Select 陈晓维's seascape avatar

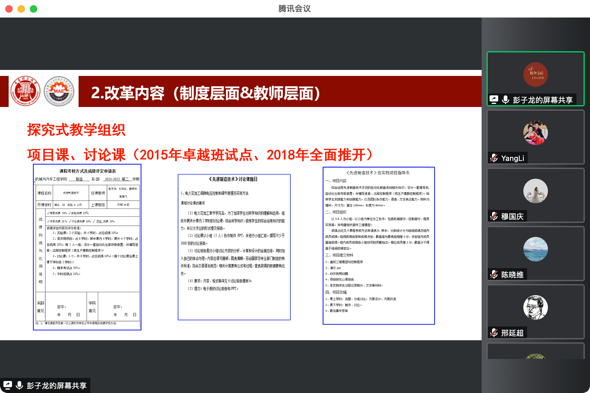click(x=535, y=249)
